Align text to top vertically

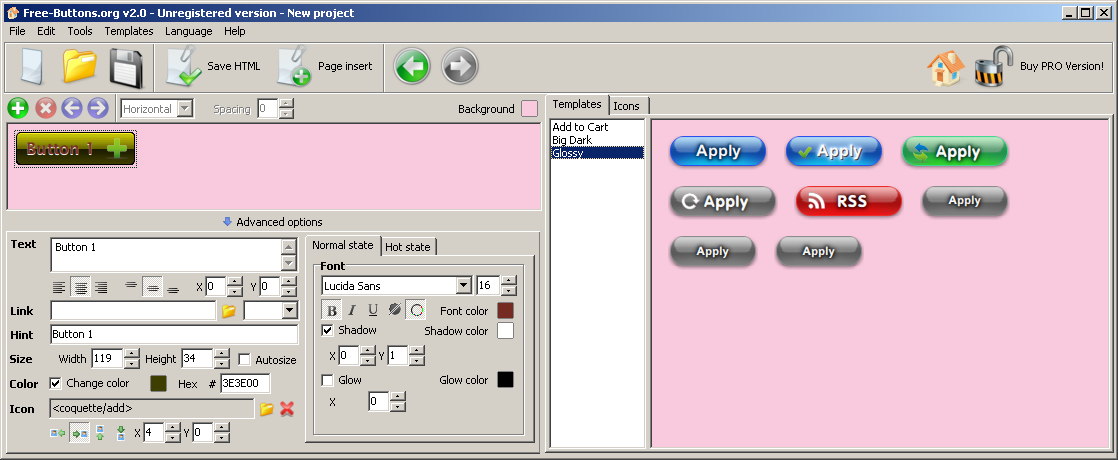coord(131,287)
